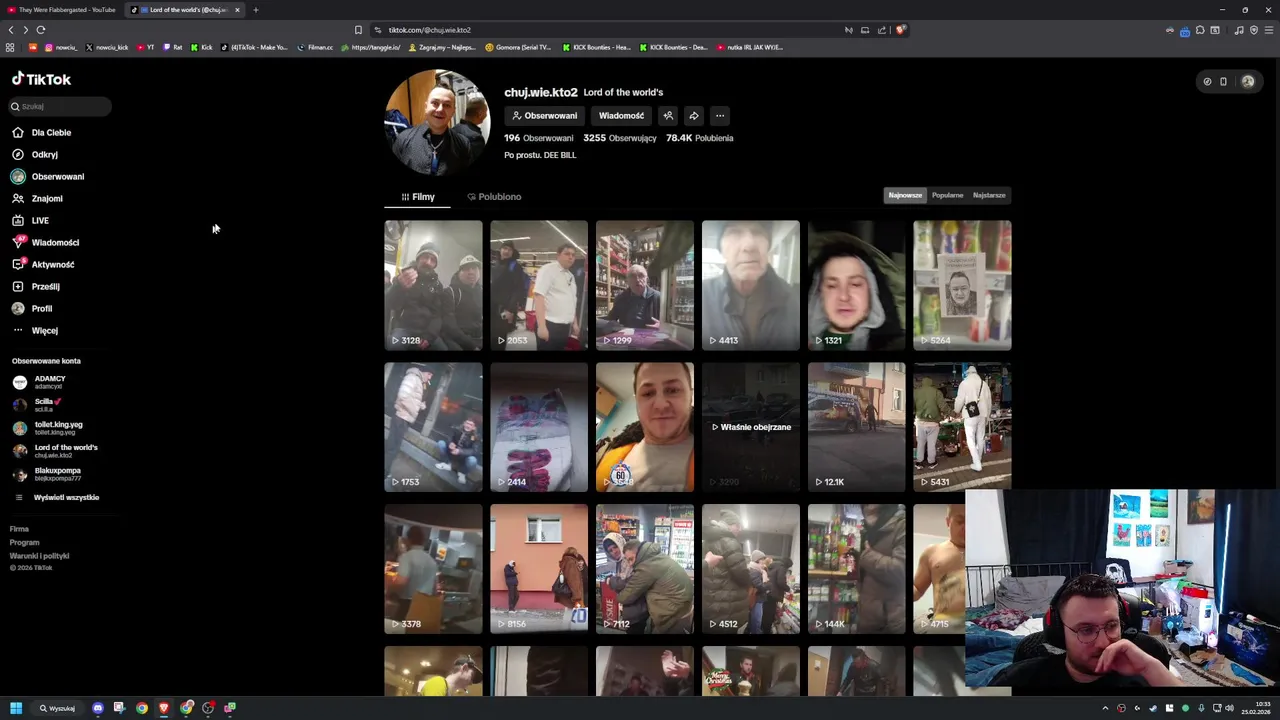1280x720 pixels.
Task: Open the profile avatar picture
Action: click(x=437, y=123)
